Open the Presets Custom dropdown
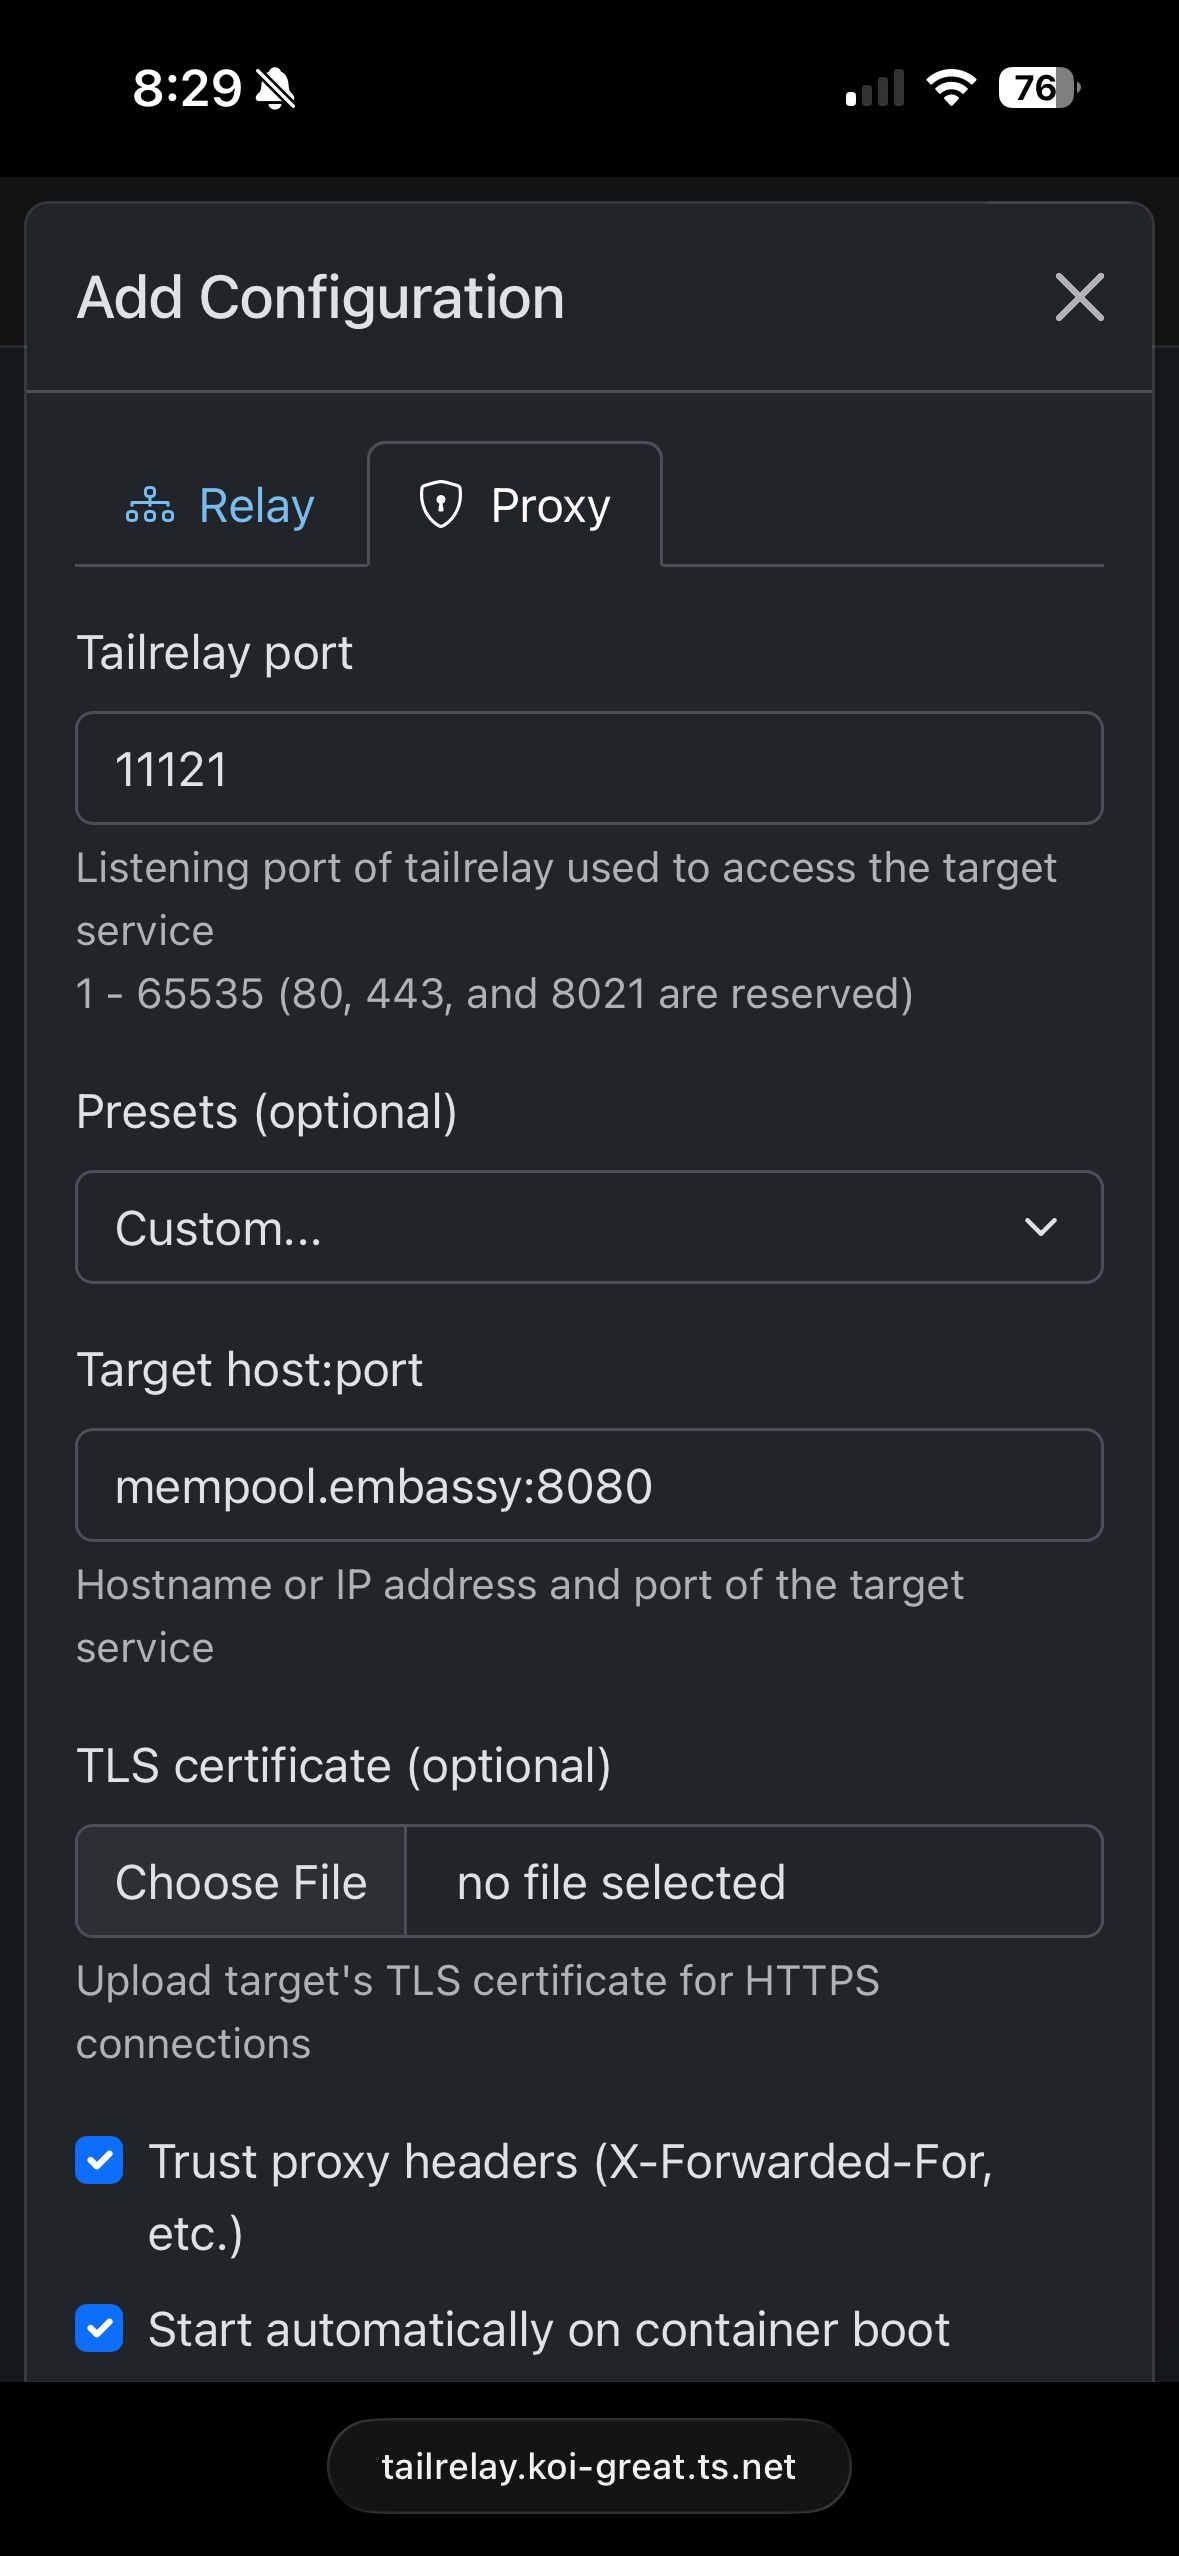The image size is (1179, 2556). click(589, 1227)
